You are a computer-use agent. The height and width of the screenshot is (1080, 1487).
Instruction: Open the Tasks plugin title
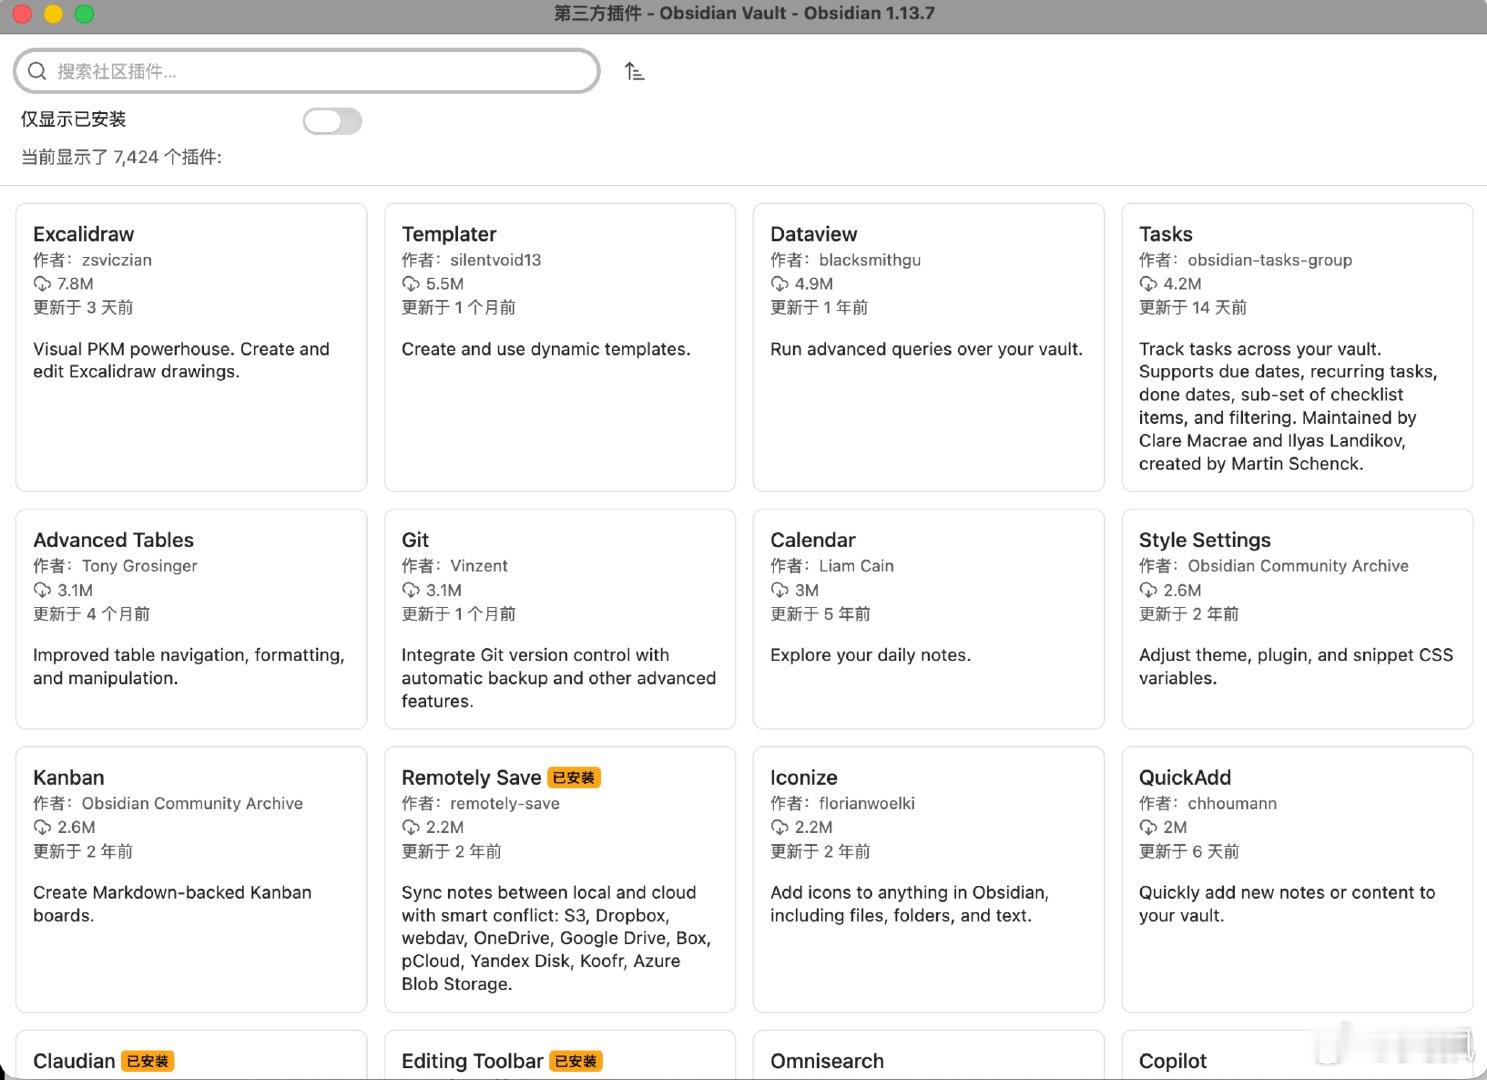[x=1165, y=234]
